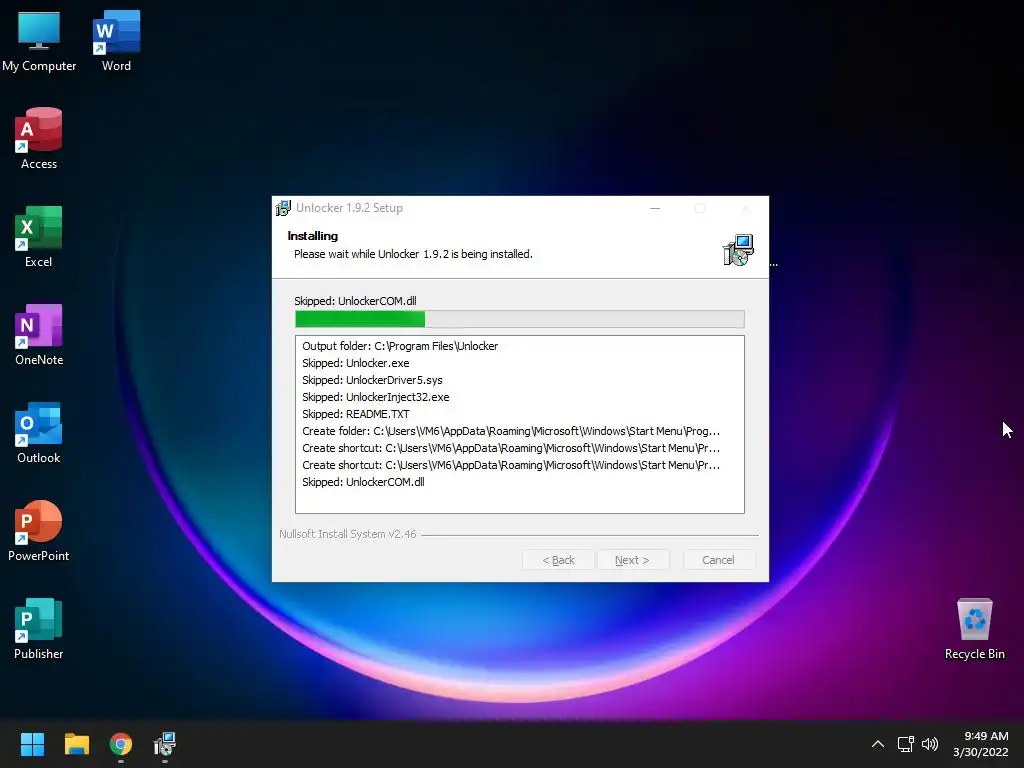Click the 'Skipped: UnlockerCOM.dll' status above the progress bar
Viewport: 1024px width, 768px height.
point(355,301)
